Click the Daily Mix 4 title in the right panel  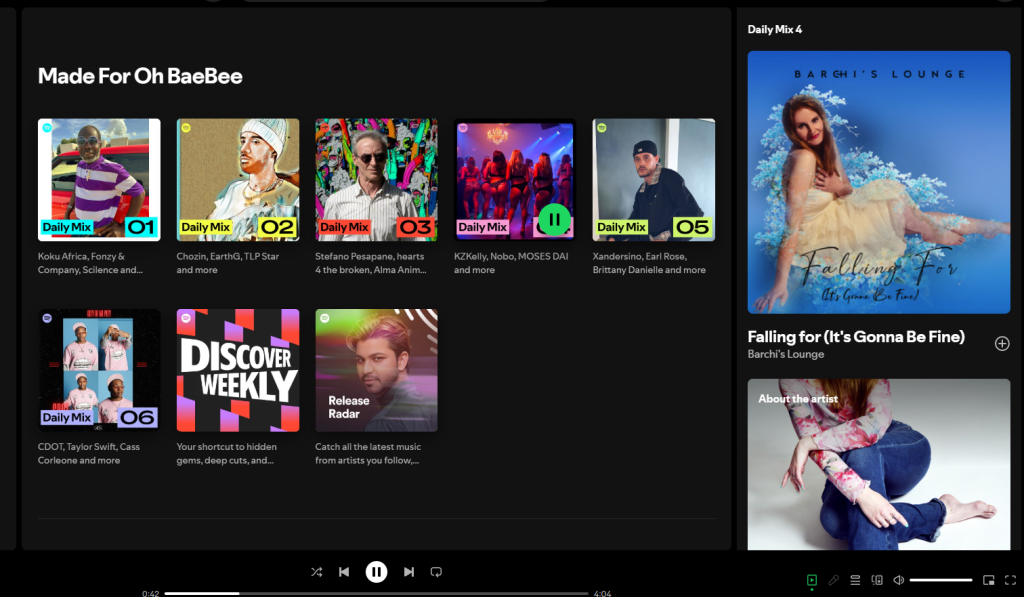pyautogui.click(x=775, y=29)
